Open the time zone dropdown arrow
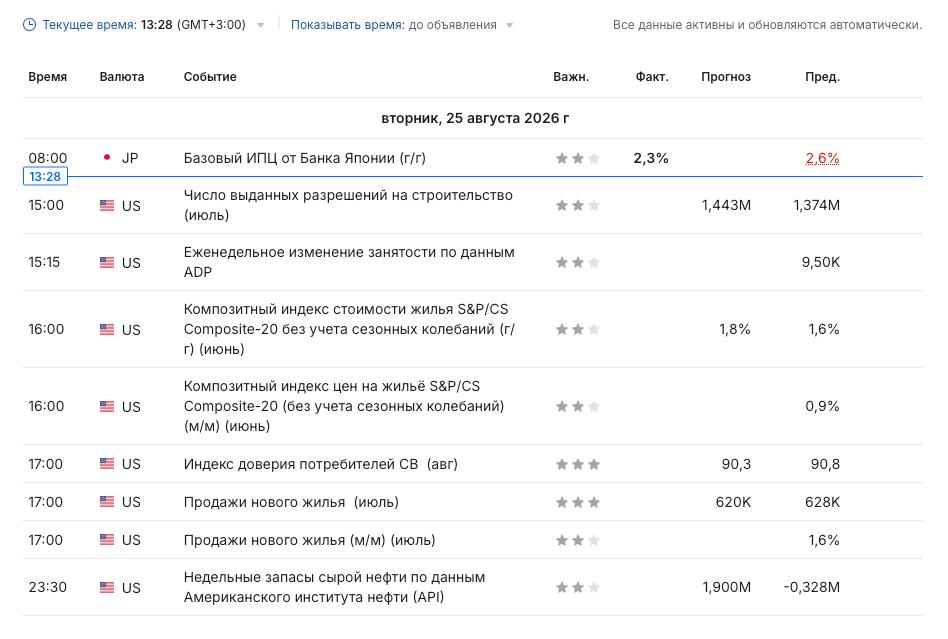This screenshot has width=948, height=639. point(261,25)
